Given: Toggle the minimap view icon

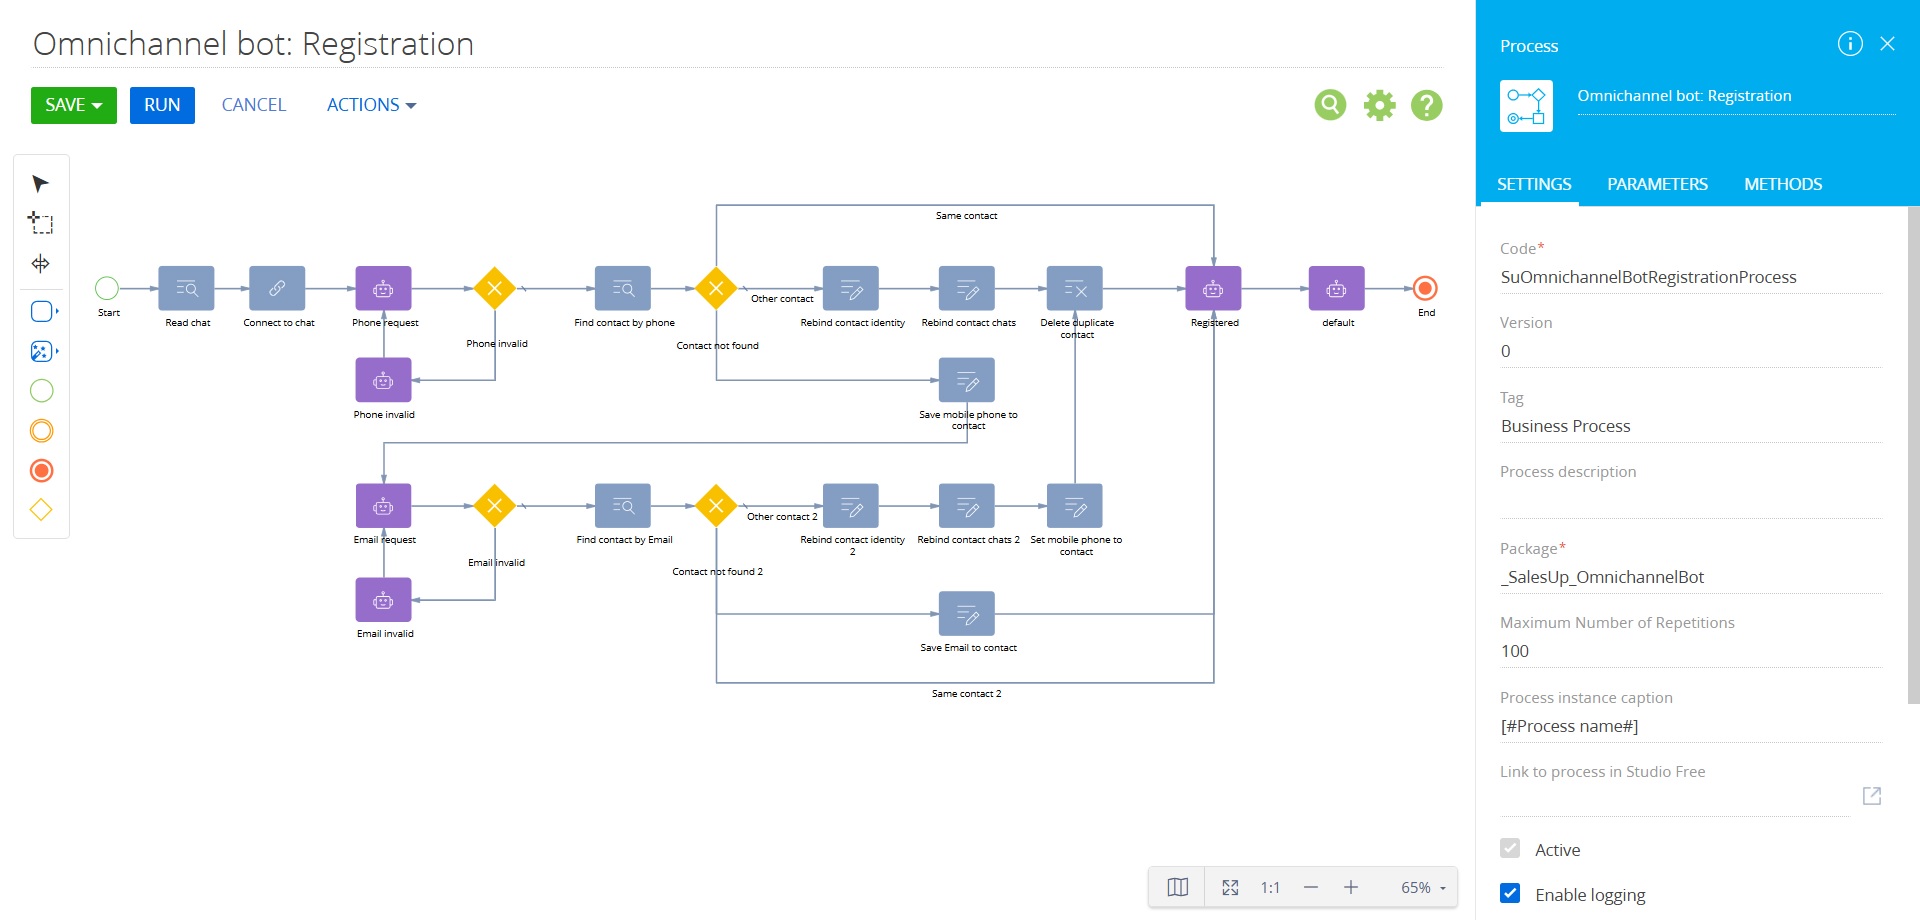Looking at the screenshot, I should coord(1178,888).
